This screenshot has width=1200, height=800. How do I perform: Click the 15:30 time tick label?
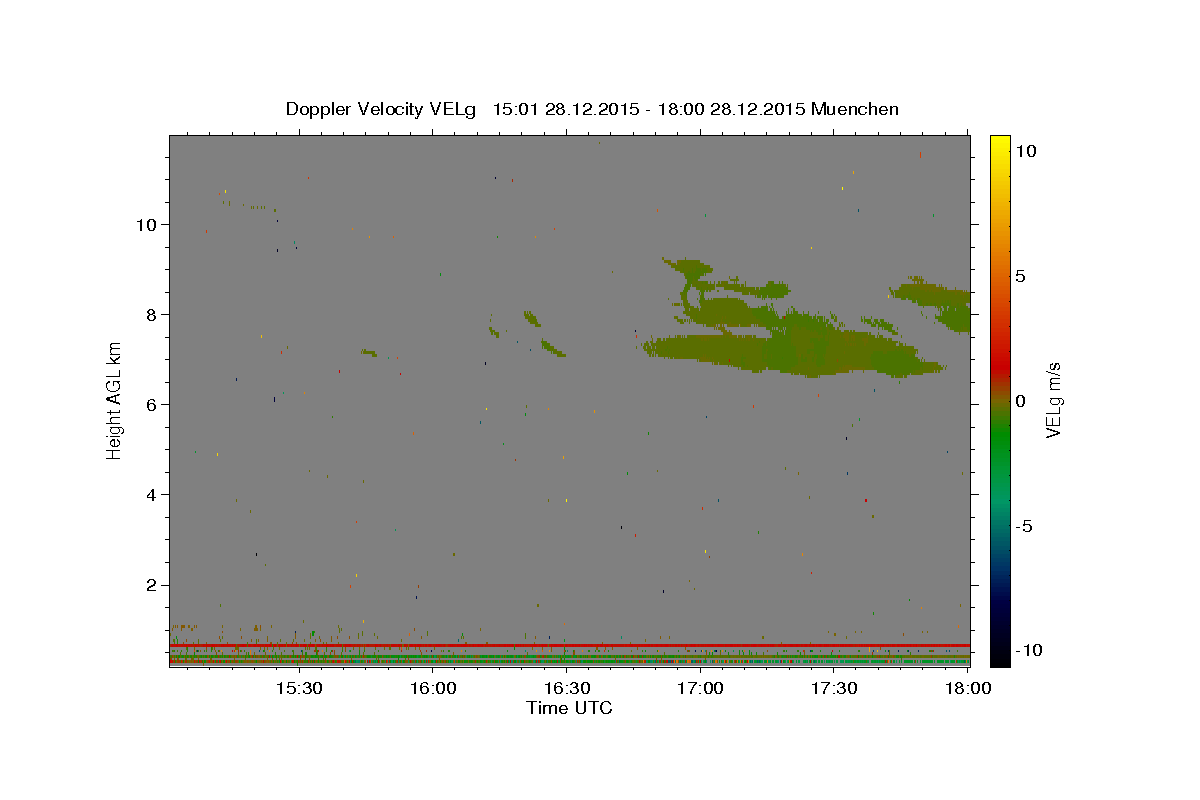click(299, 689)
